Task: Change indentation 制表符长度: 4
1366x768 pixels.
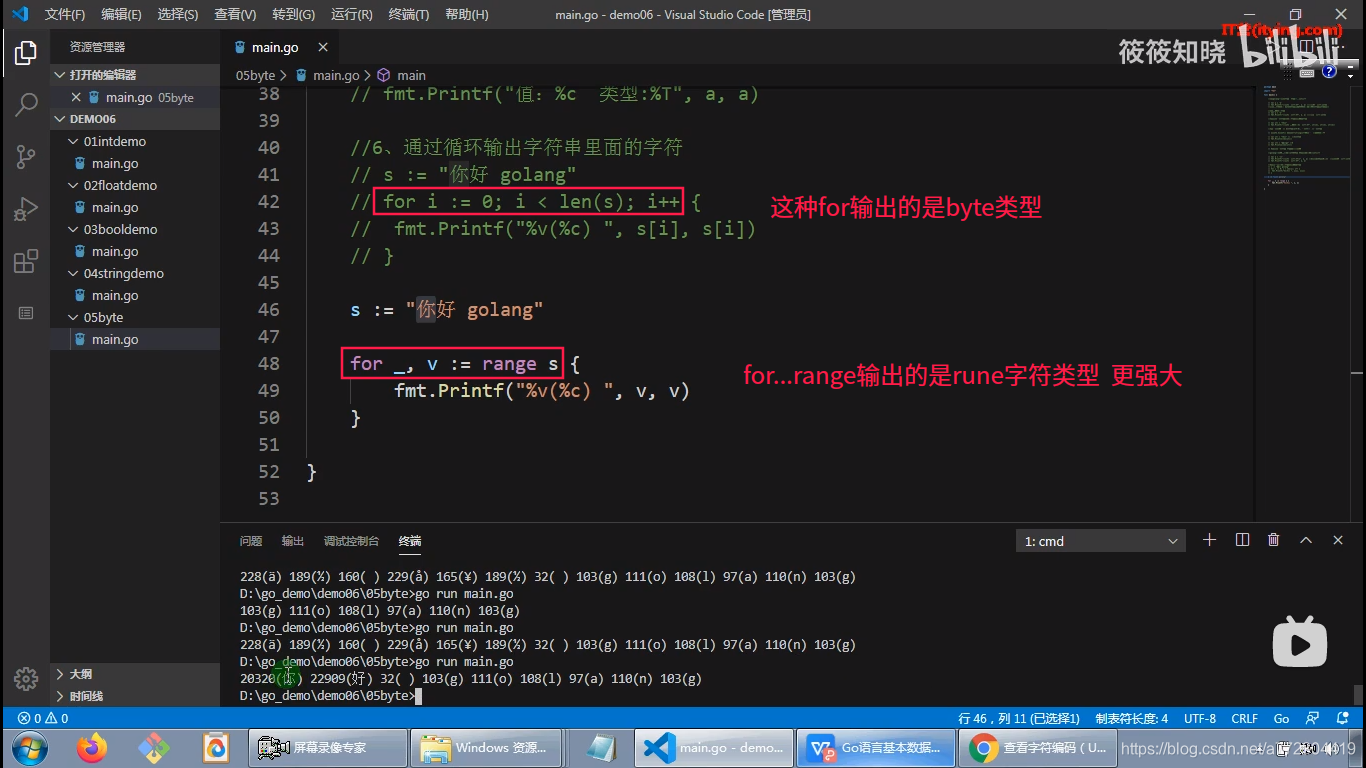Action: coord(1132,718)
